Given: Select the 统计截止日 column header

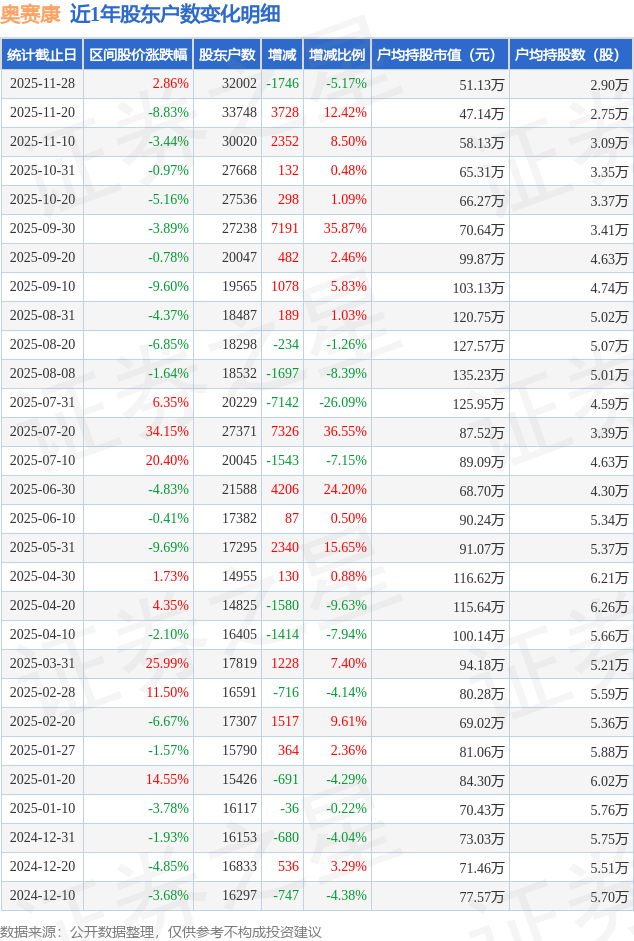Looking at the screenshot, I should (41, 55).
